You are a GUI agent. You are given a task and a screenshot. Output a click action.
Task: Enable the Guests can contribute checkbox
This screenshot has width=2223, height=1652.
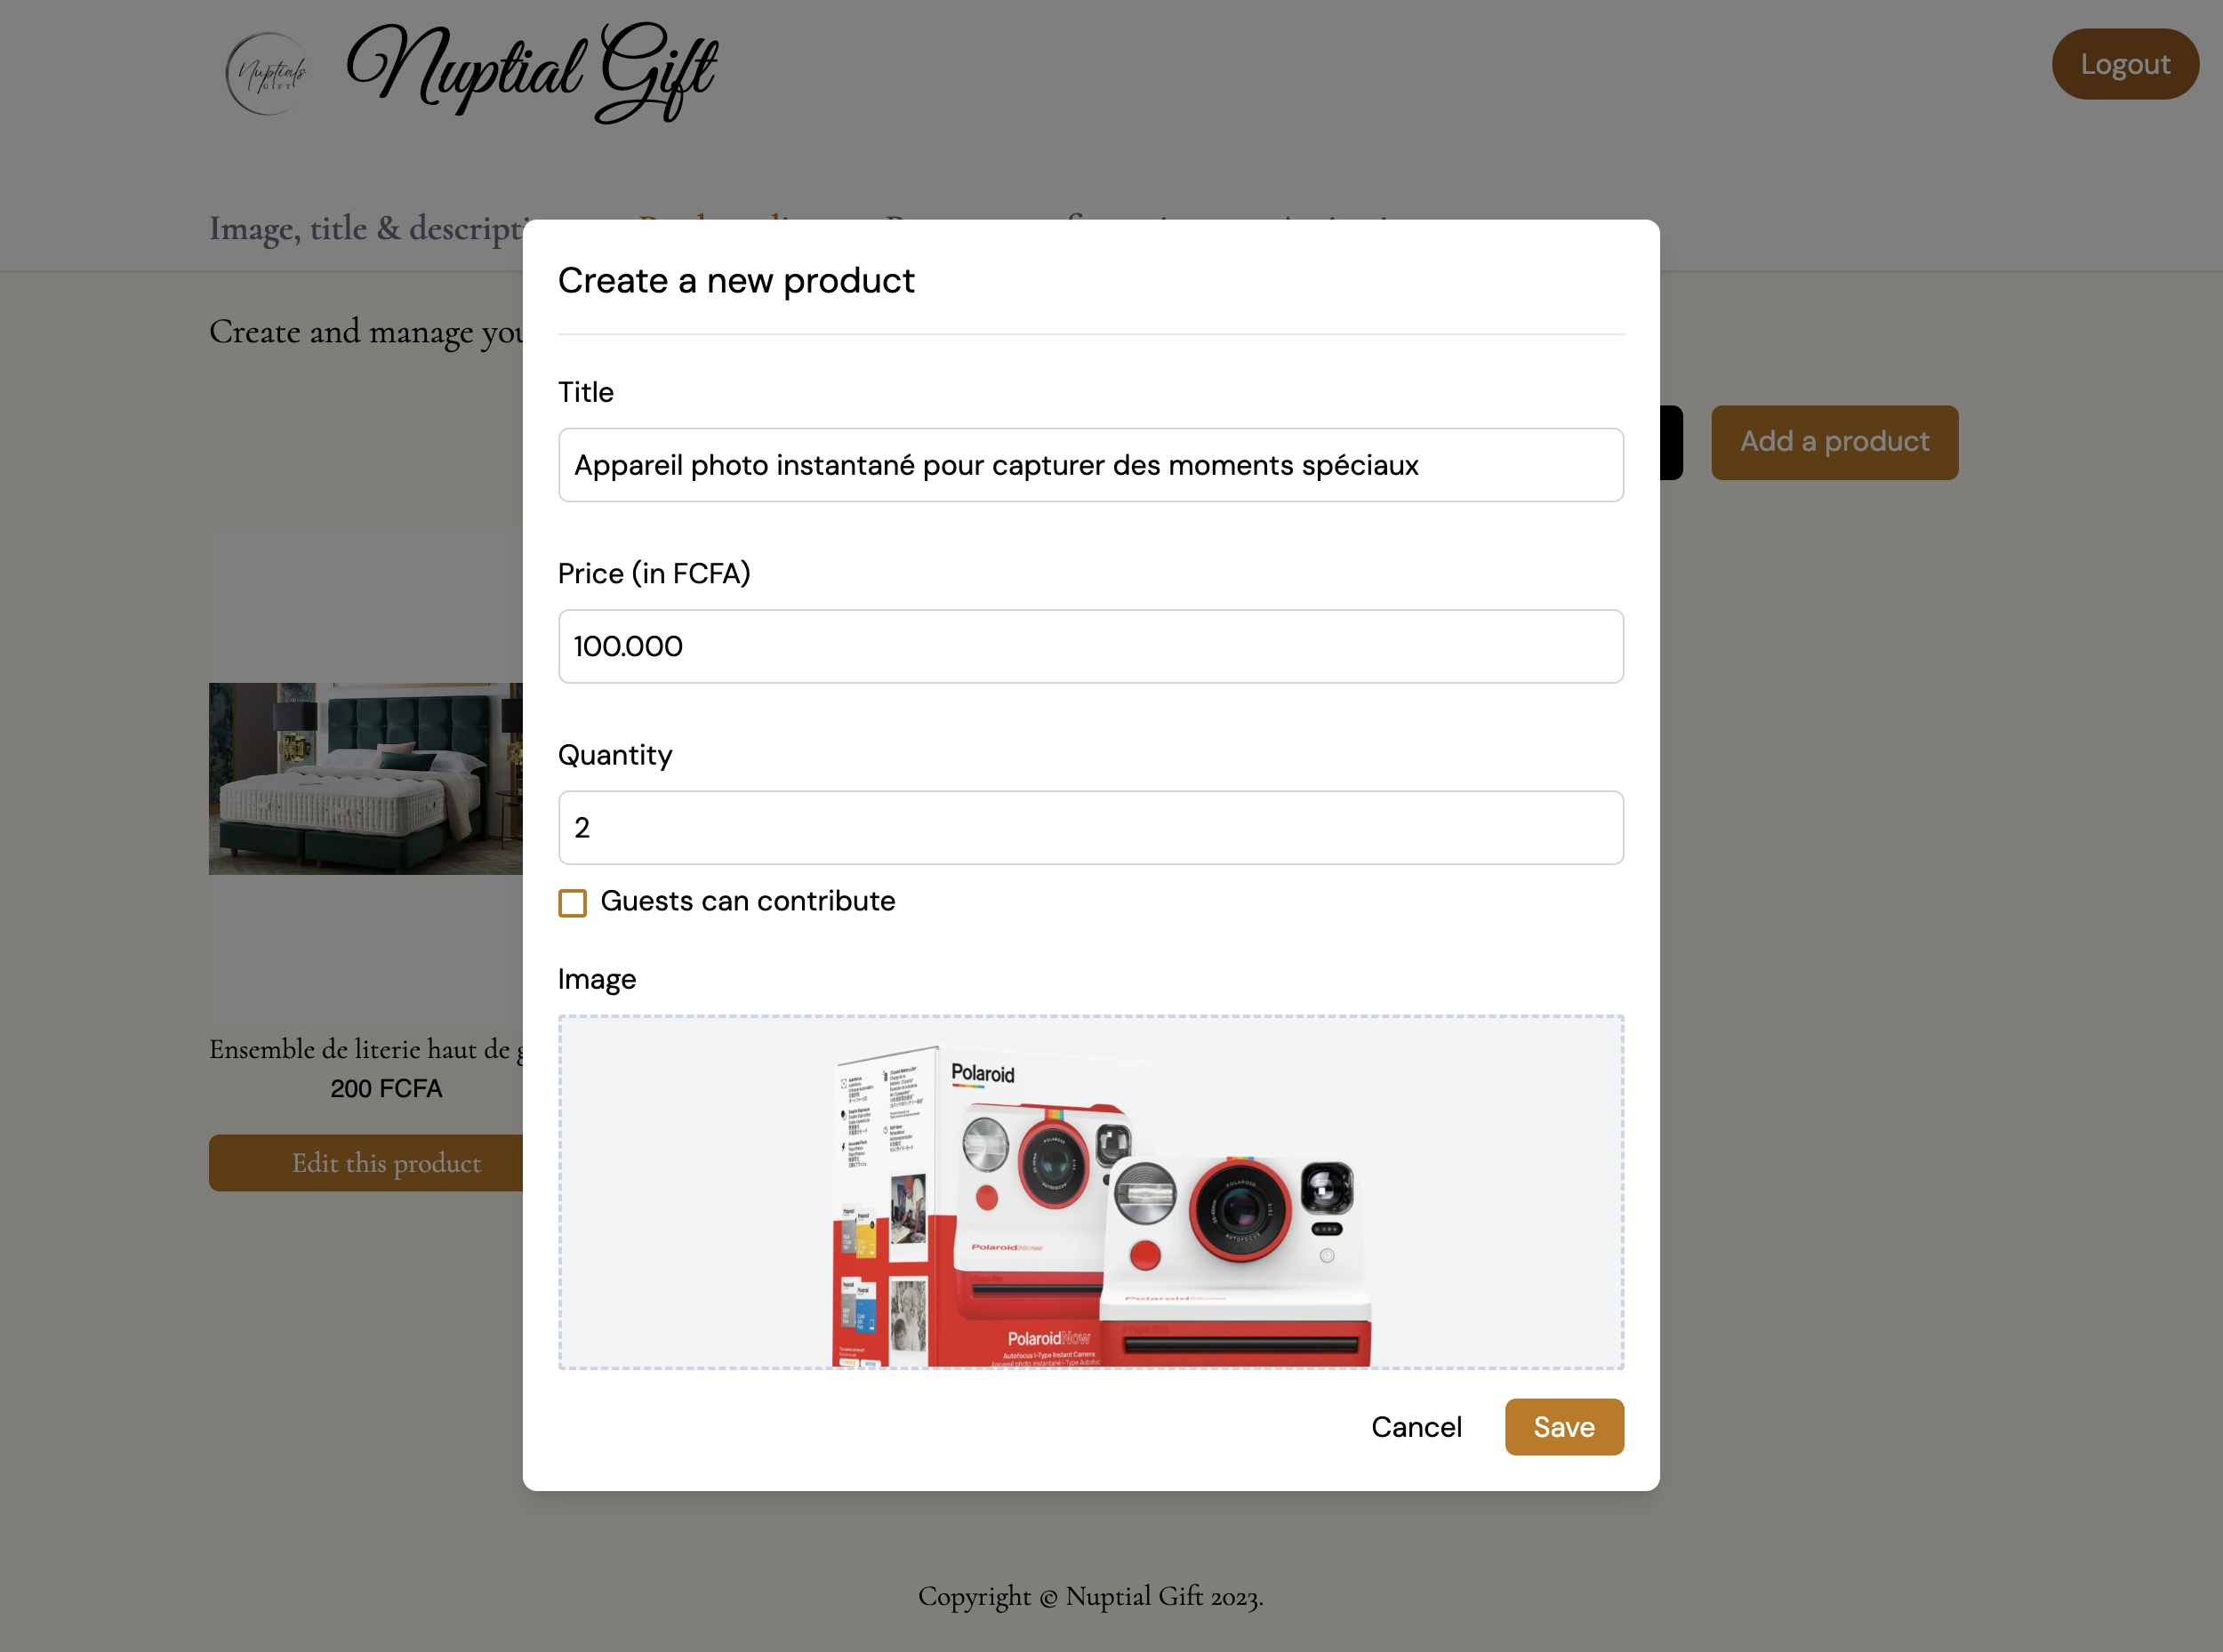[x=572, y=903]
